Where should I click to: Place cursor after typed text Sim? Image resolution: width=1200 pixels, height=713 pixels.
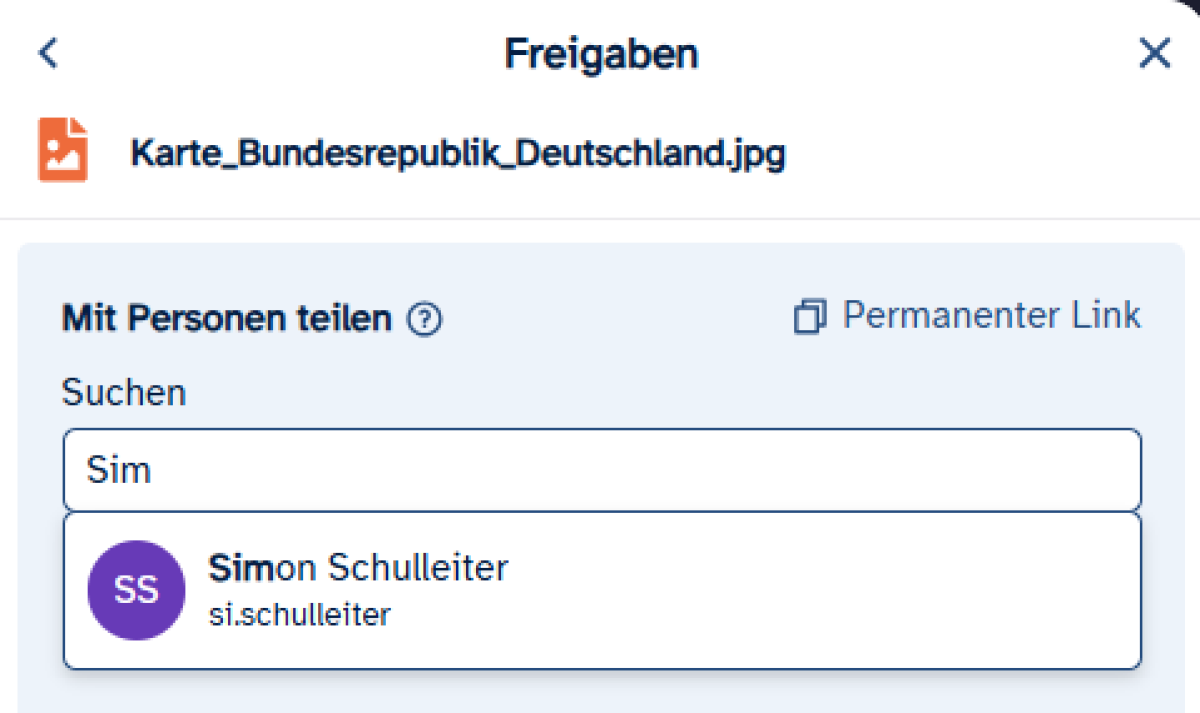pyautogui.click(x=154, y=470)
